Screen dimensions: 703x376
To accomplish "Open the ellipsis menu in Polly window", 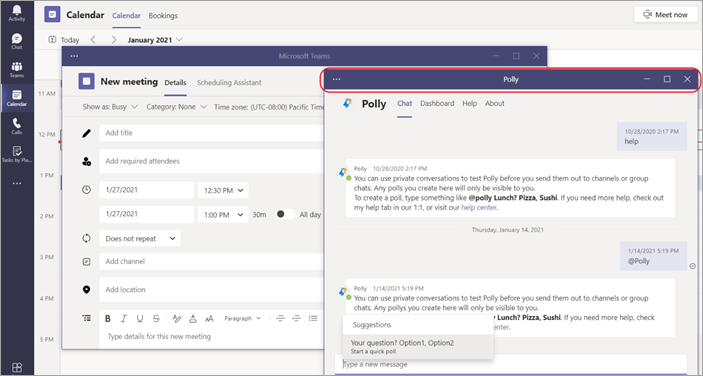I will (x=337, y=79).
